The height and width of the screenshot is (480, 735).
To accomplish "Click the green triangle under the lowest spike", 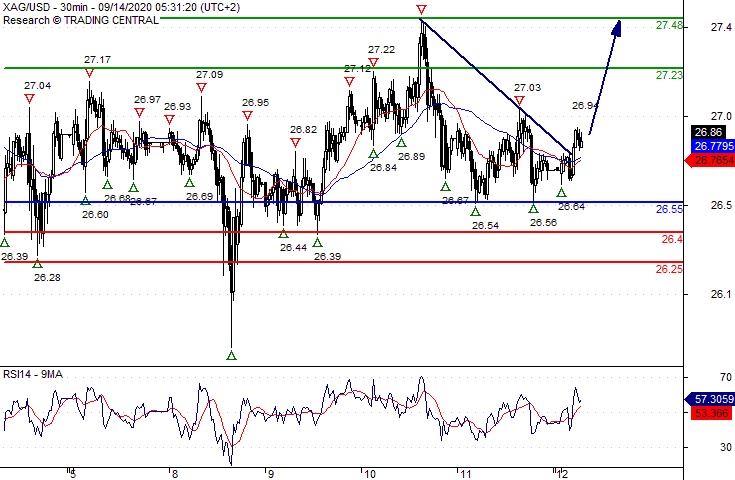I will (232, 355).
